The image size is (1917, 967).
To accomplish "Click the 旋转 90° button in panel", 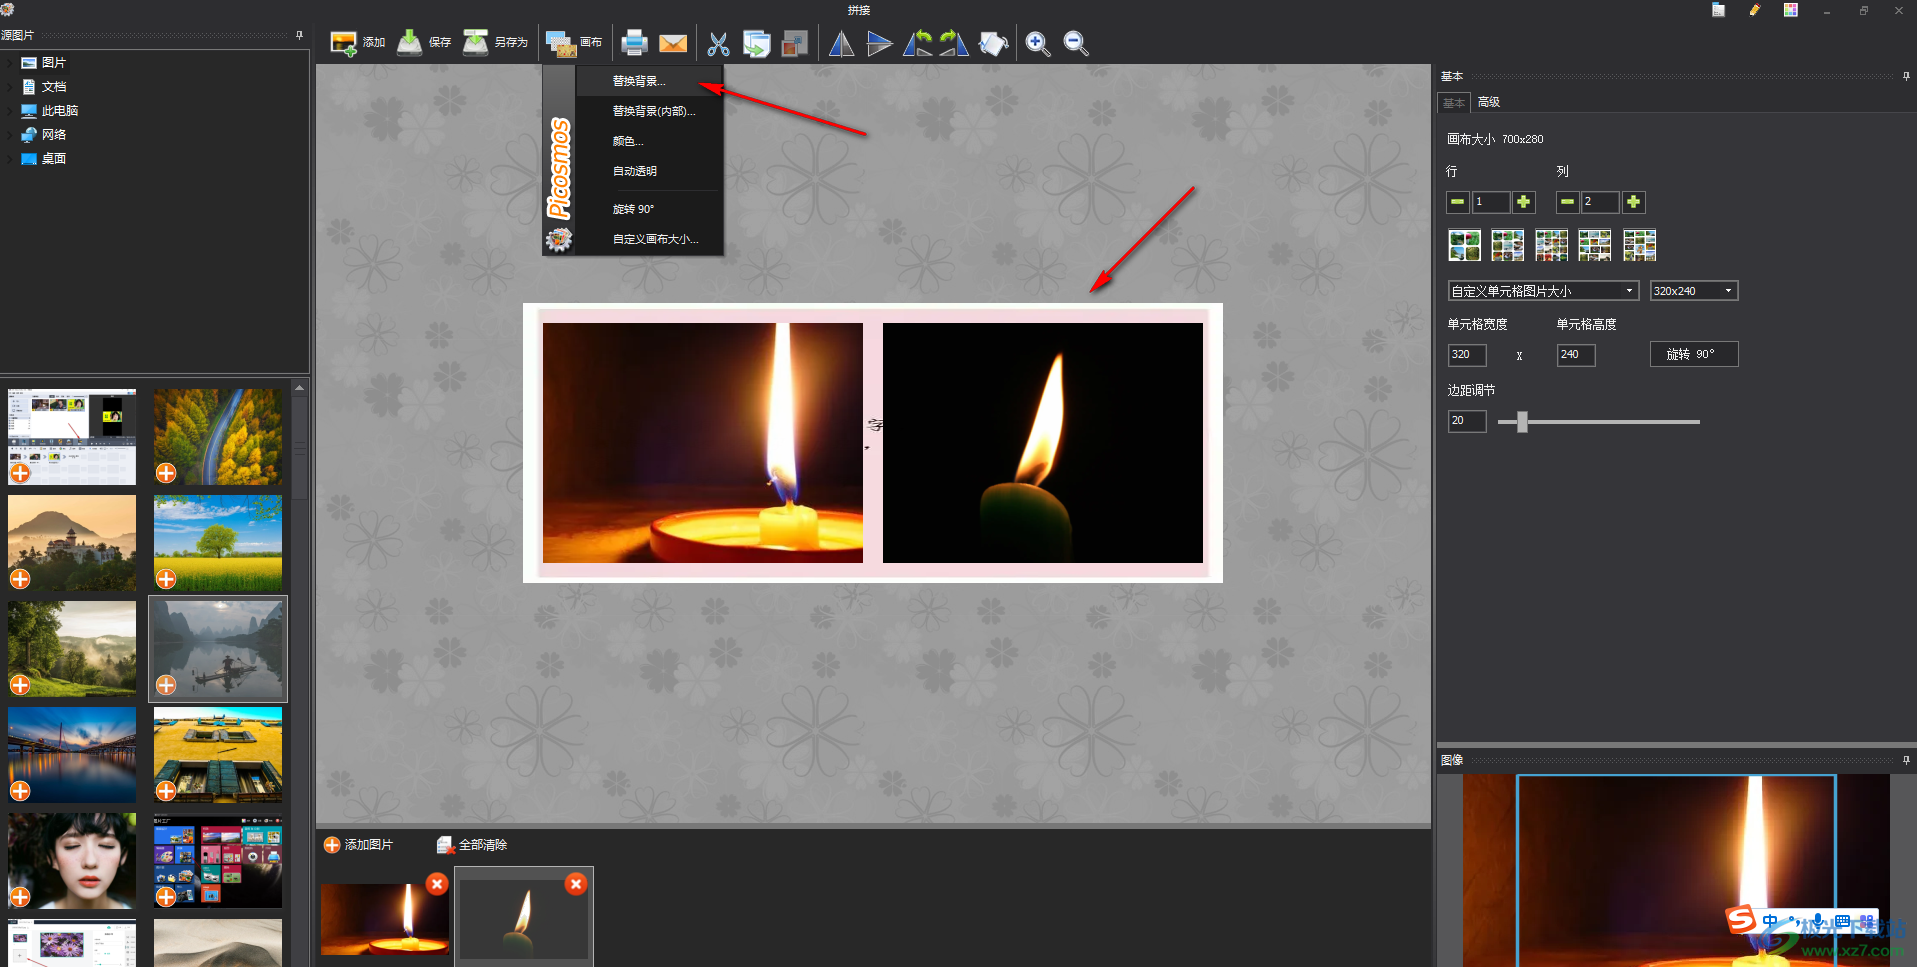I will (x=1694, y=354).
